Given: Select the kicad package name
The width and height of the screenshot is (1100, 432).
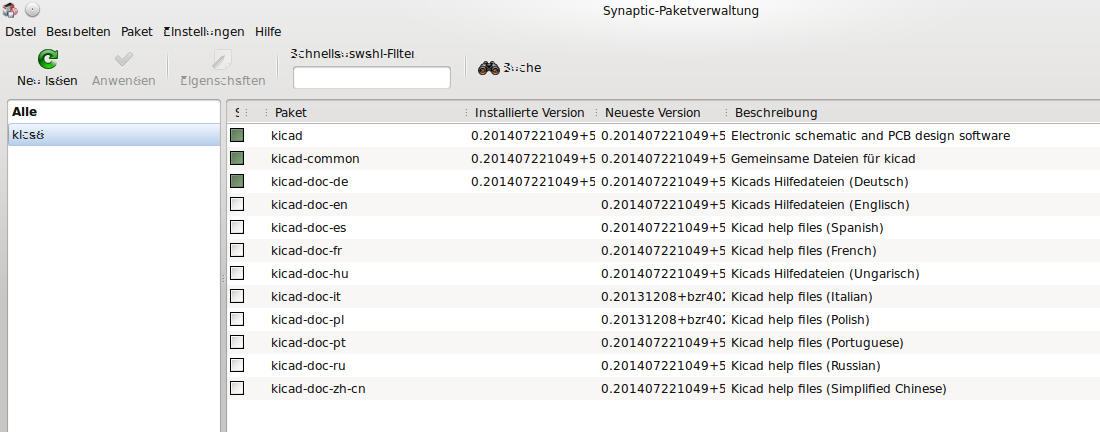Looking at the screenshot, I should click(287, 135).
